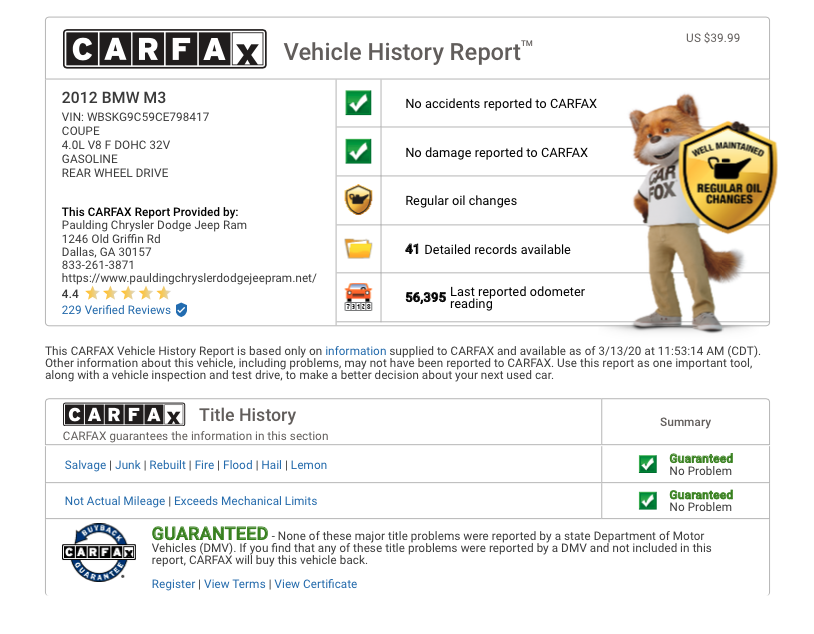Click the VIN WBSKG9C59CE798417 text
Image resolution: width=814 pixels, height=634 pixels.
[x=135, y=117]
